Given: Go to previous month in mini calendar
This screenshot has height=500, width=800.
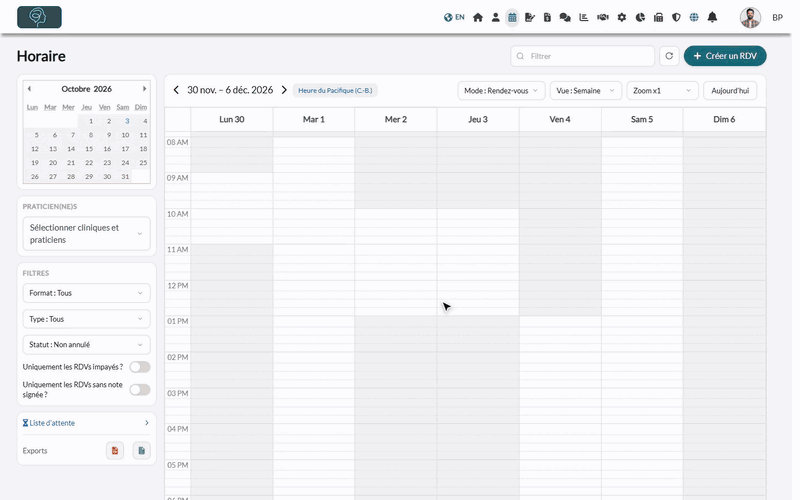Looking at the screenshot, I should point(30,89).
